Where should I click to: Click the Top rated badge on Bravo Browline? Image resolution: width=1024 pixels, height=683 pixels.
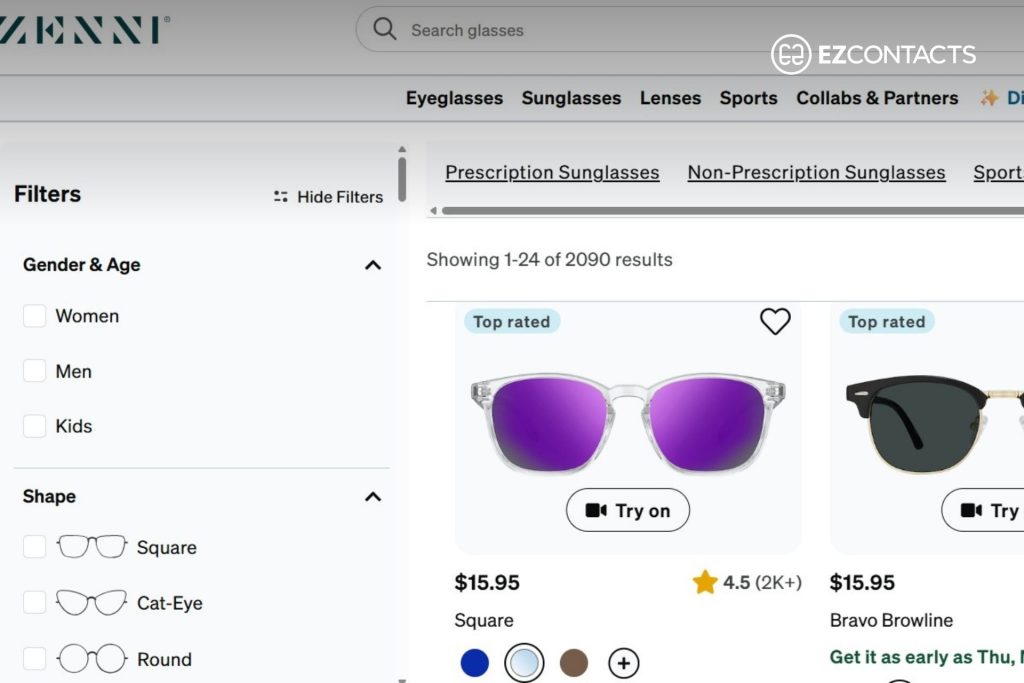(887, 321)
